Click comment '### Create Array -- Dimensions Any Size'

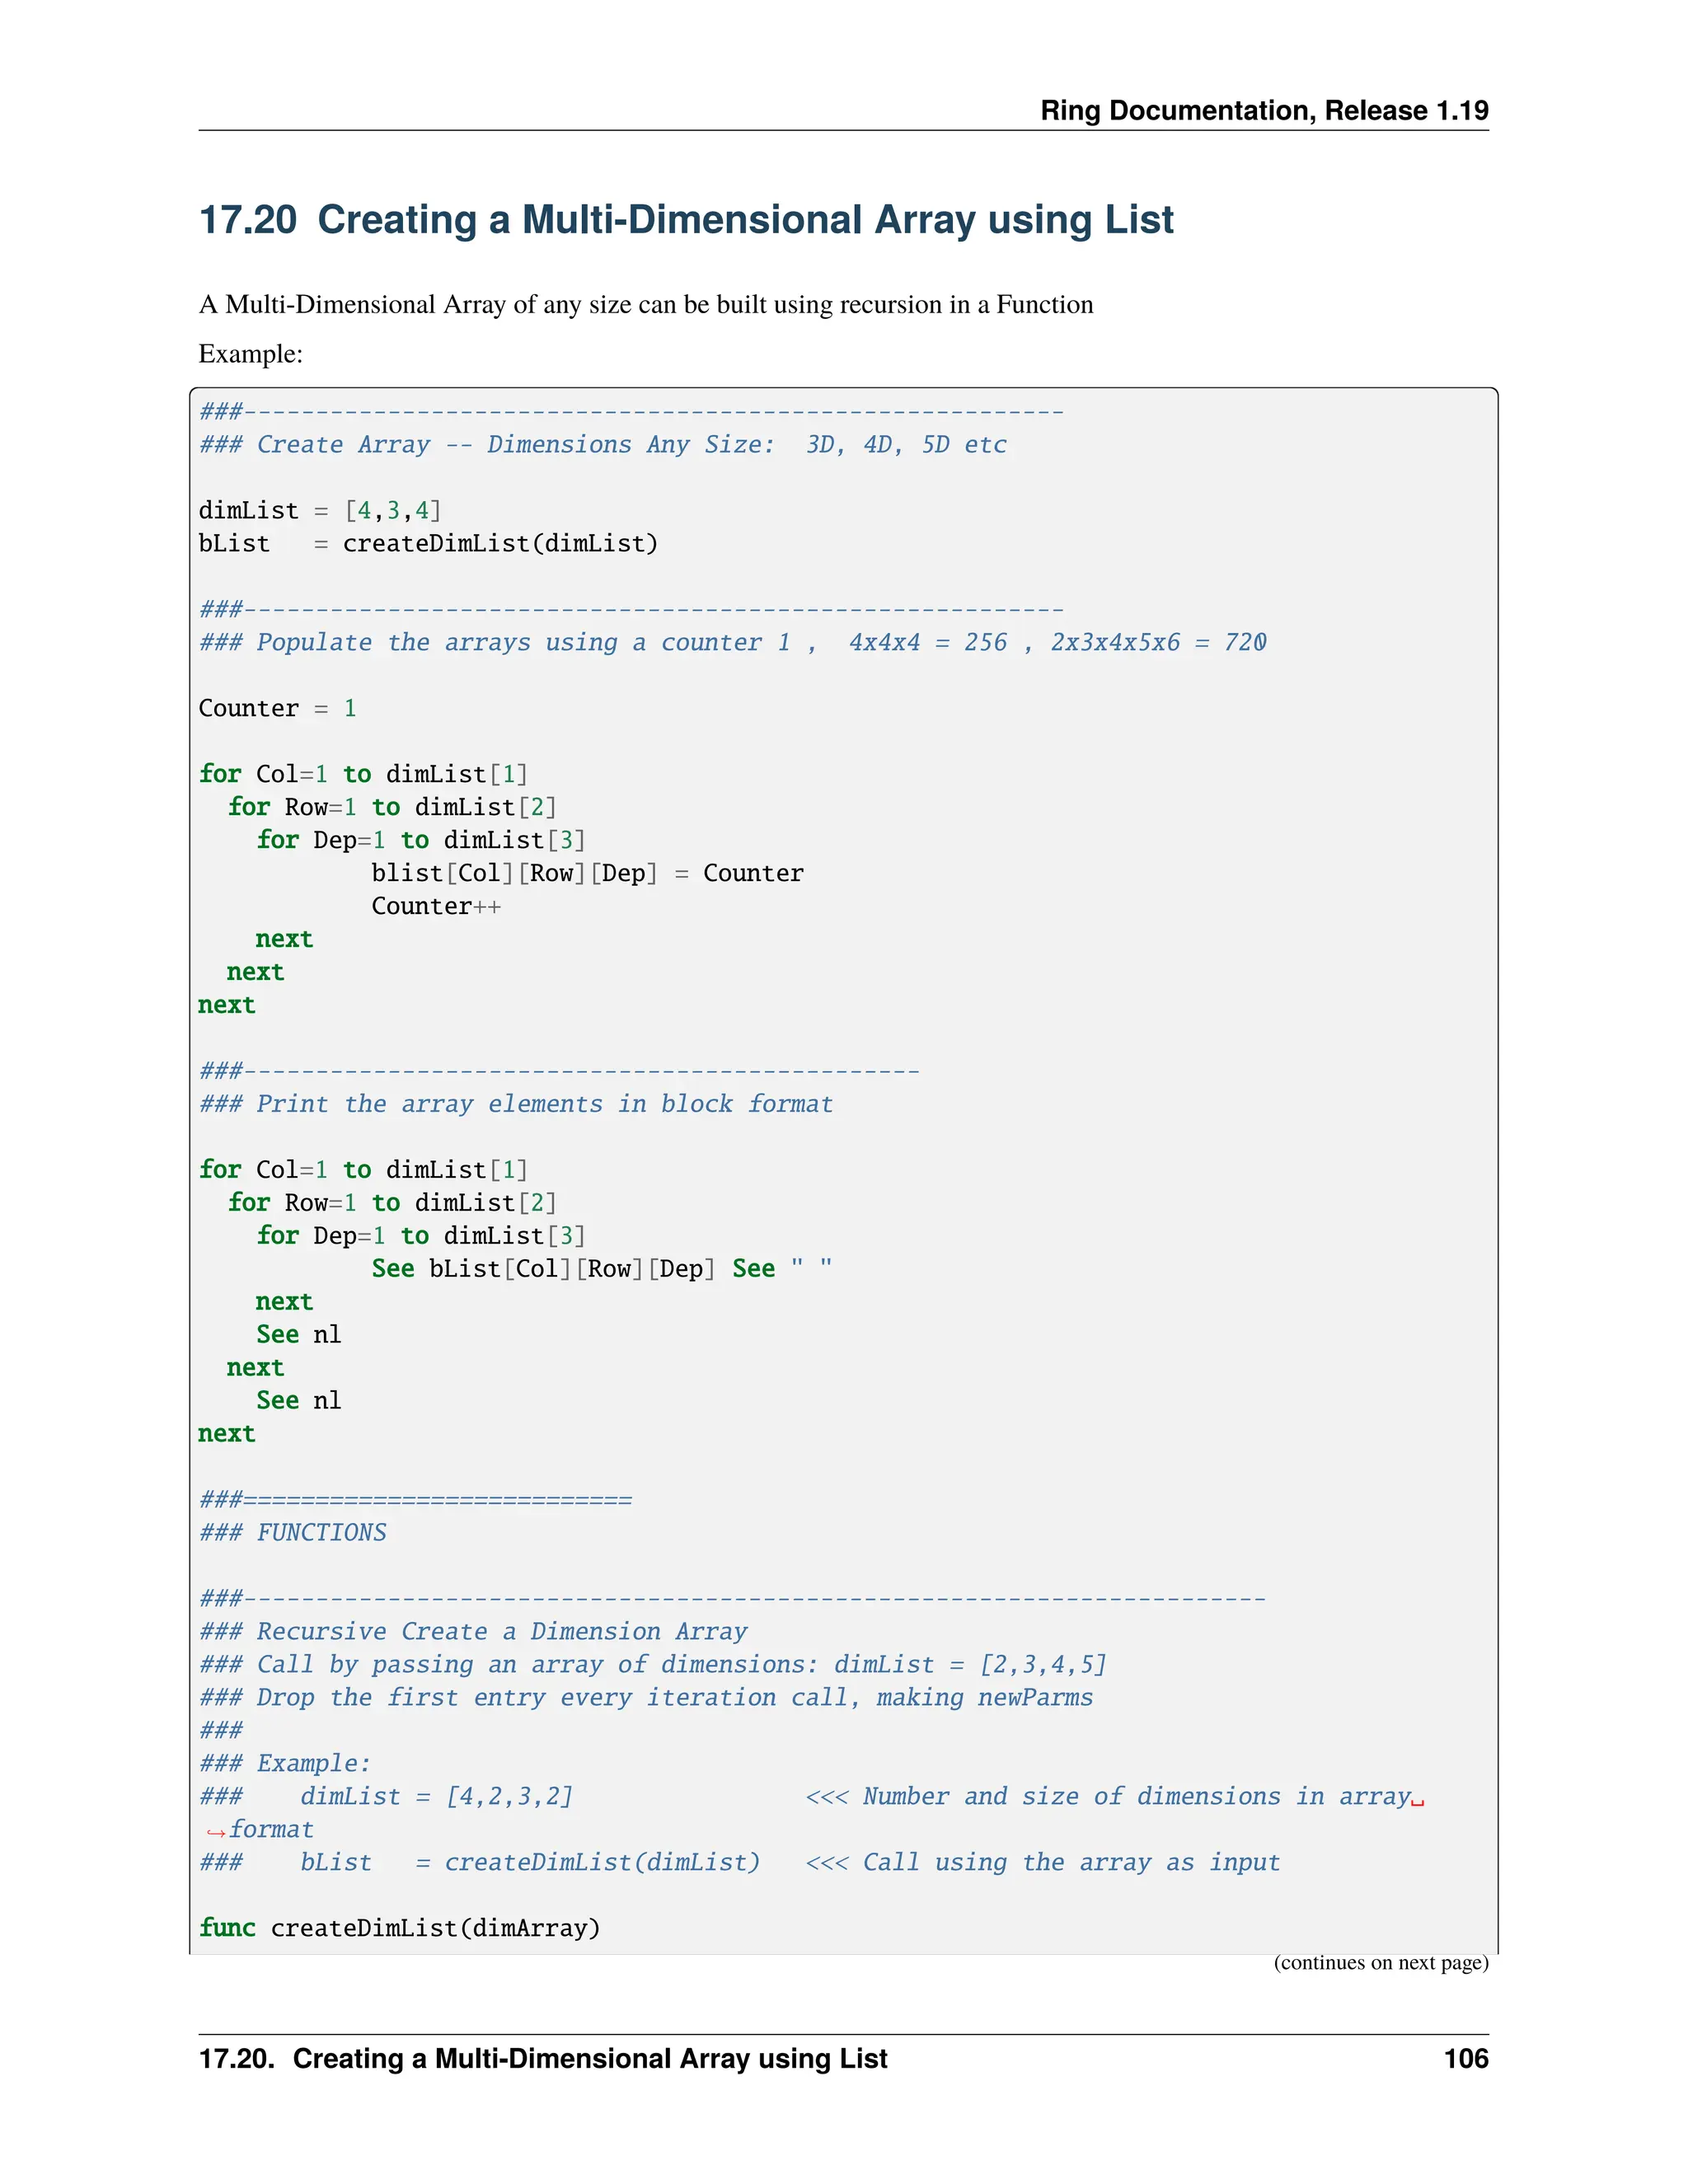point(603,445)
